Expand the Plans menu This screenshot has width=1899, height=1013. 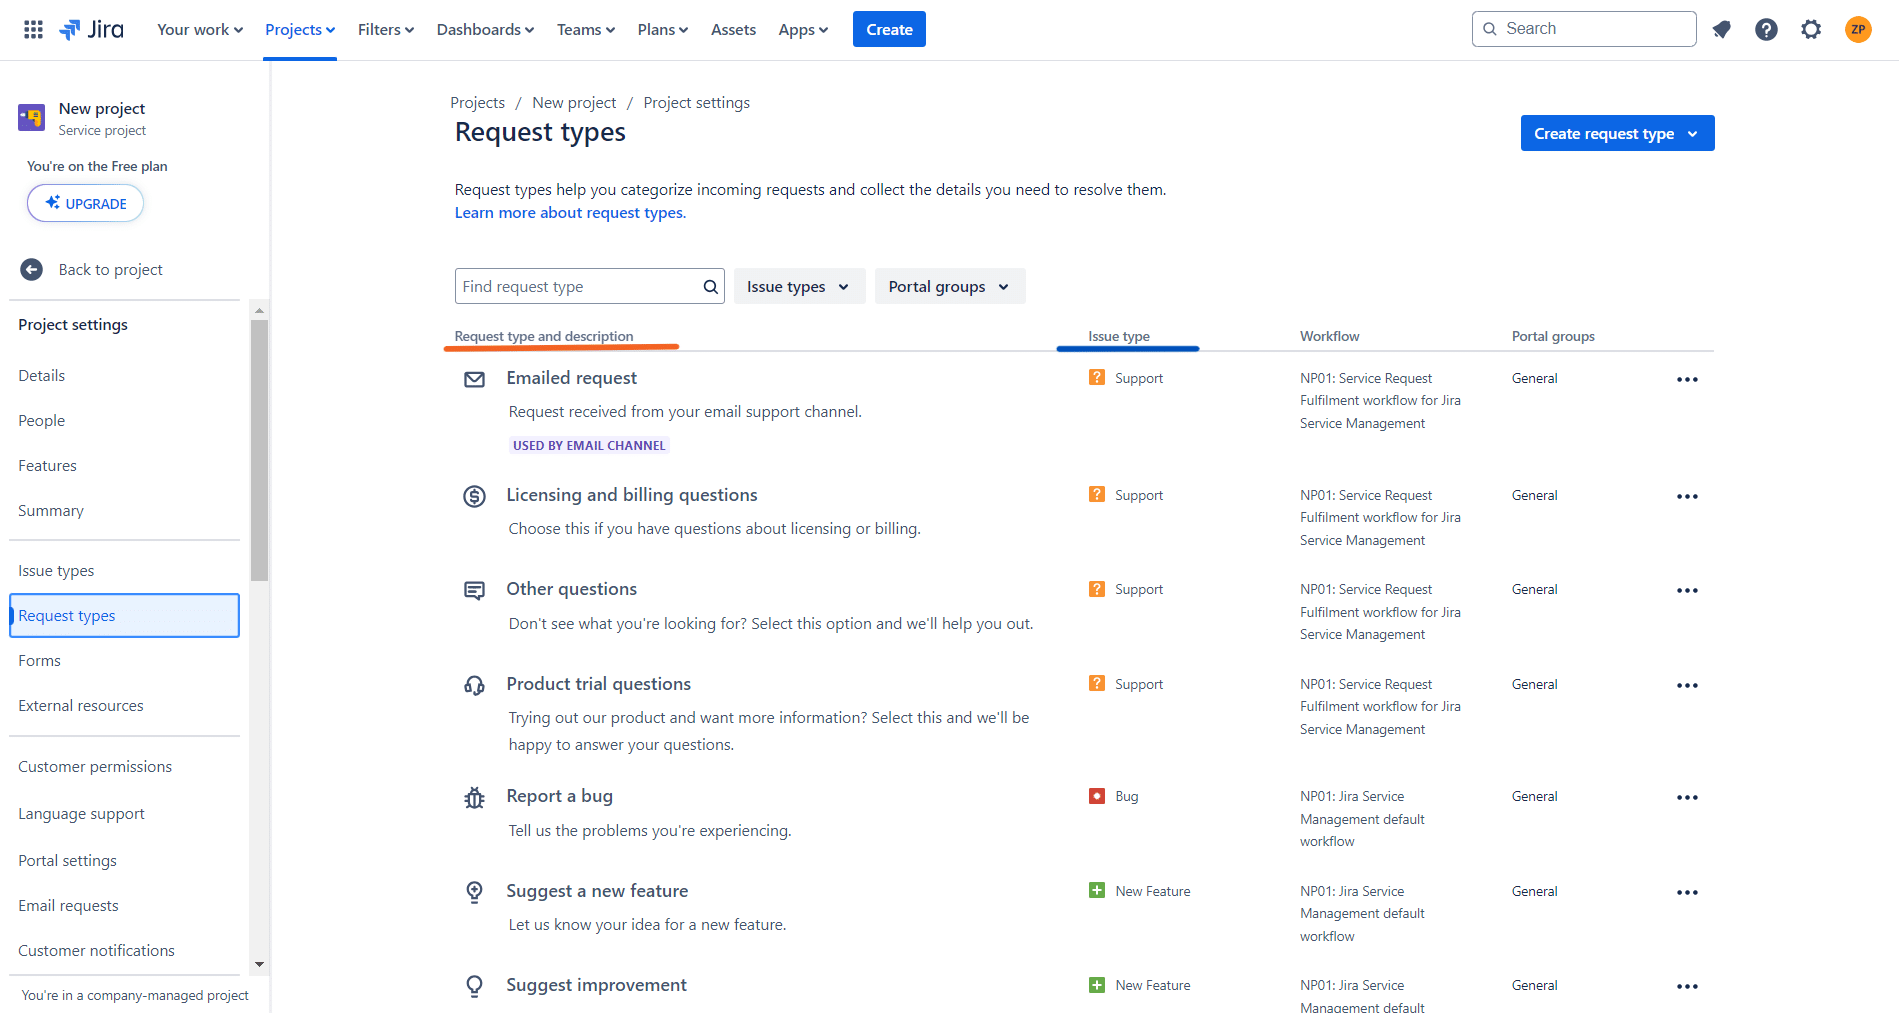663,29
